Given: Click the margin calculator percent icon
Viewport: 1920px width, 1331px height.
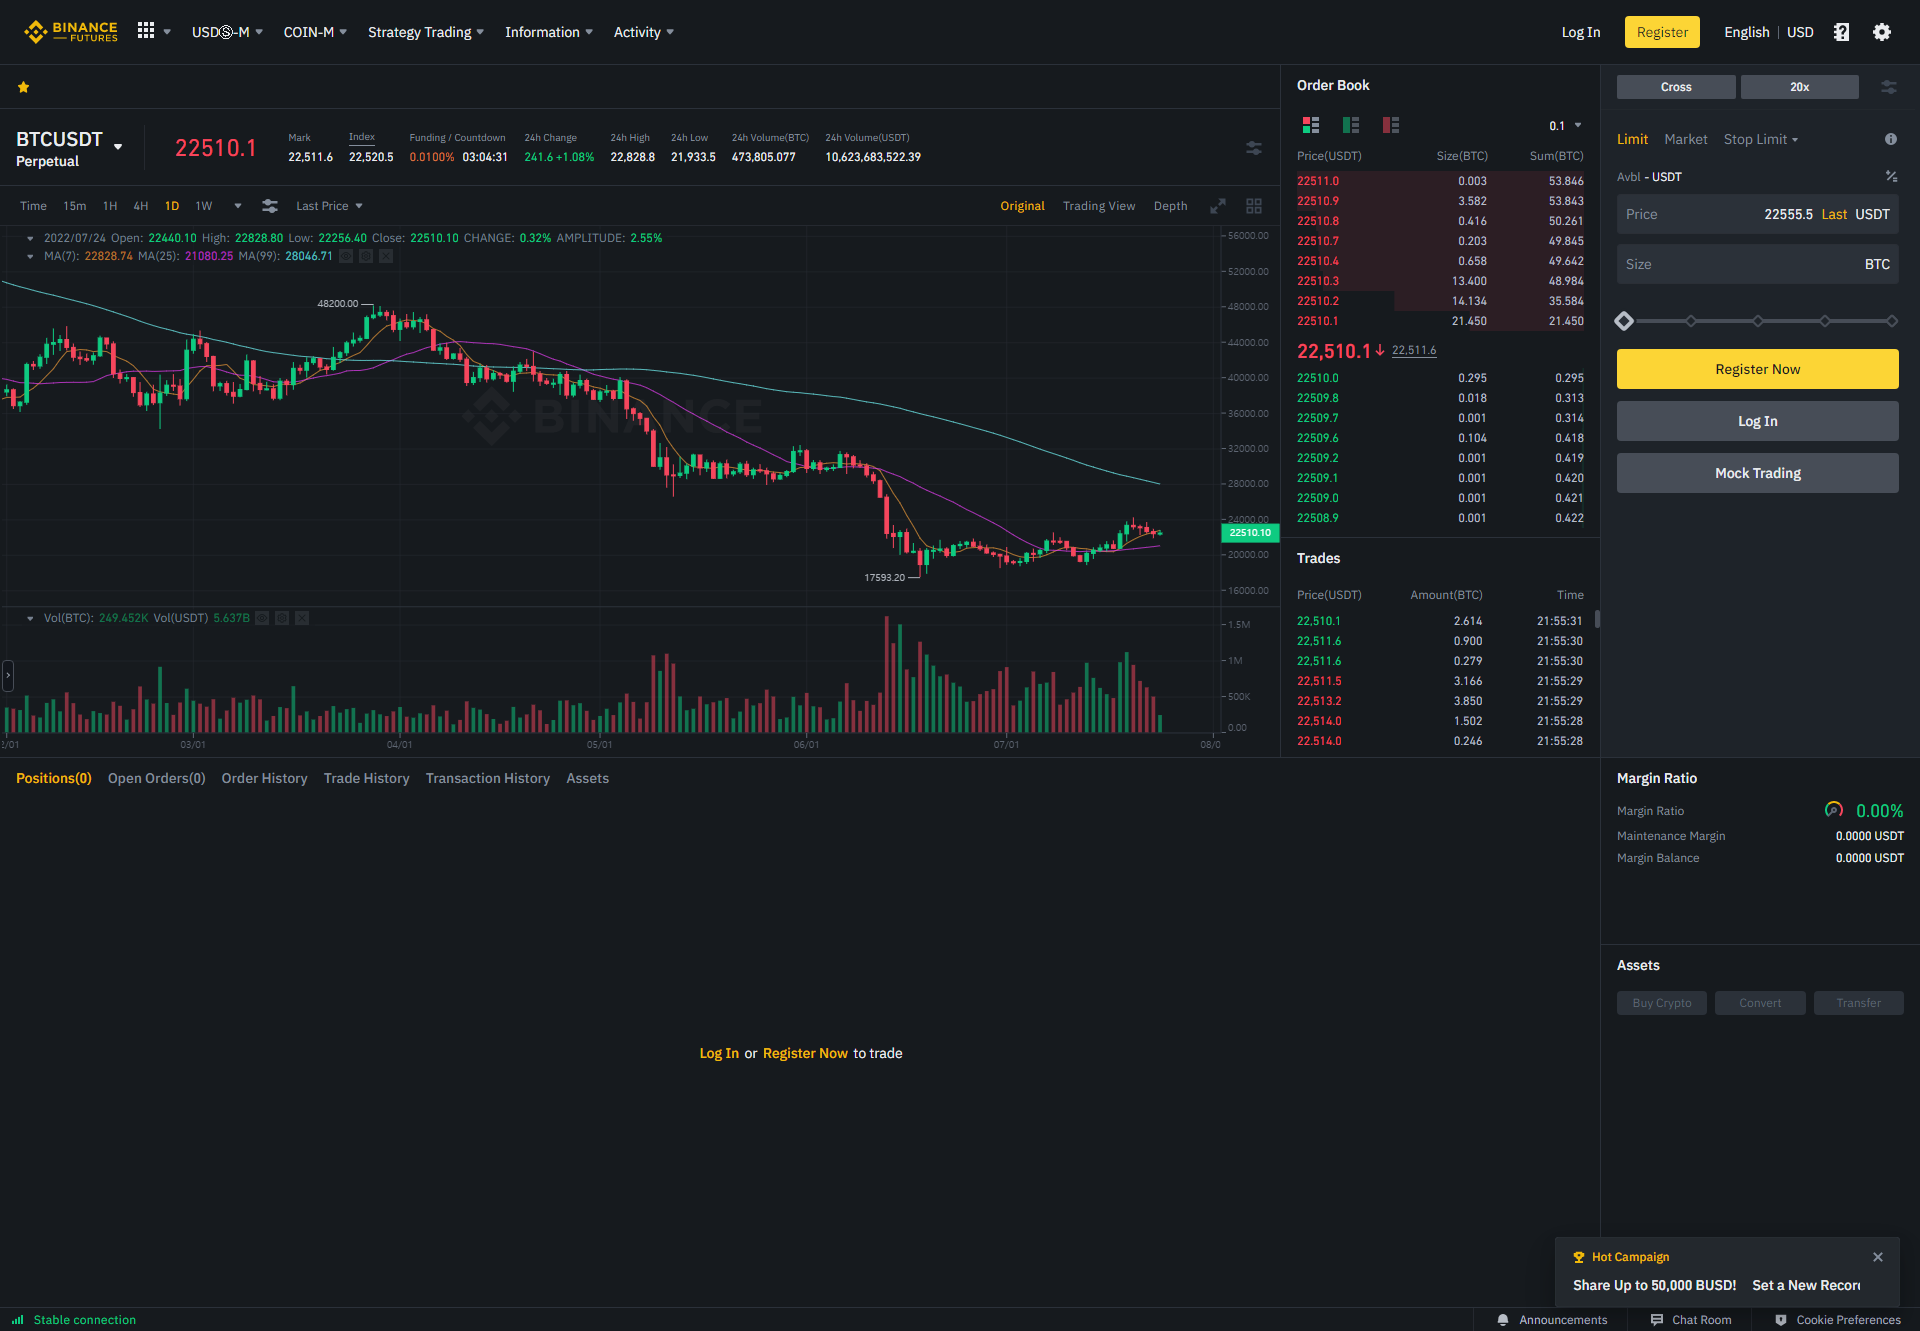Looking at the screenshot, I should (1891, 176).
